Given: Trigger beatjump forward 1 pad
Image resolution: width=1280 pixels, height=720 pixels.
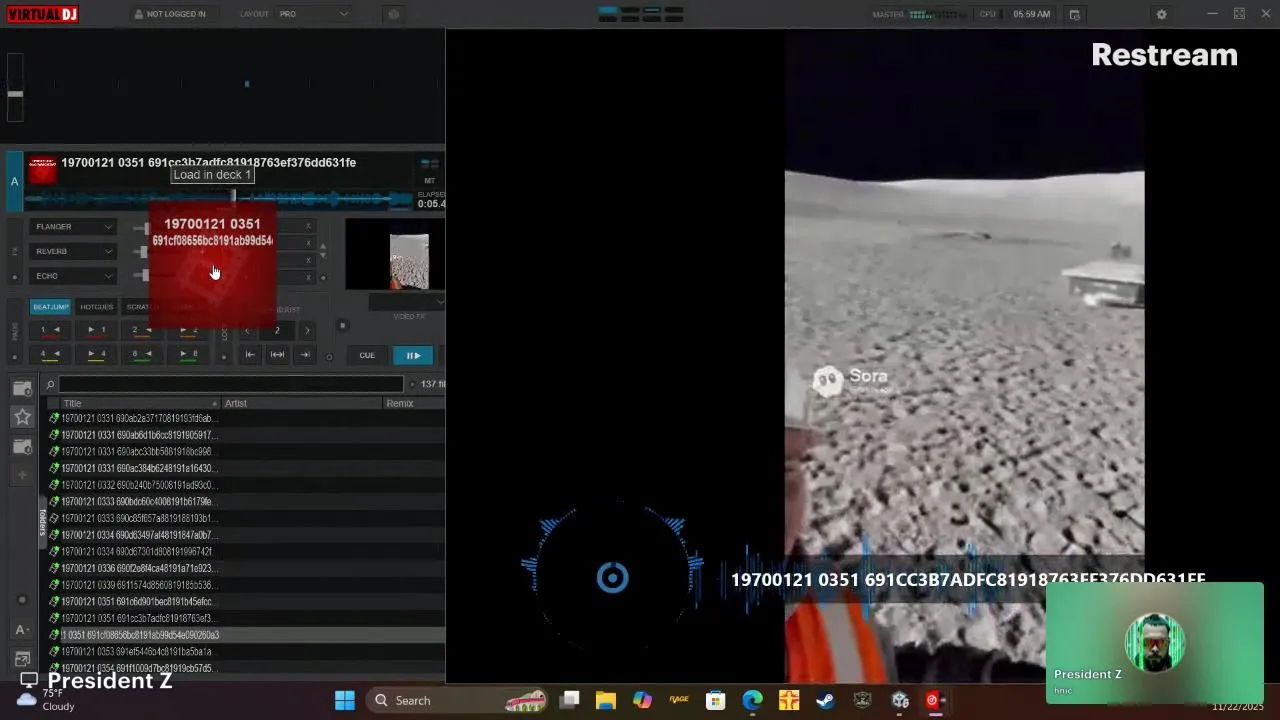Looking at the screenshot, I should coord(96,330).
